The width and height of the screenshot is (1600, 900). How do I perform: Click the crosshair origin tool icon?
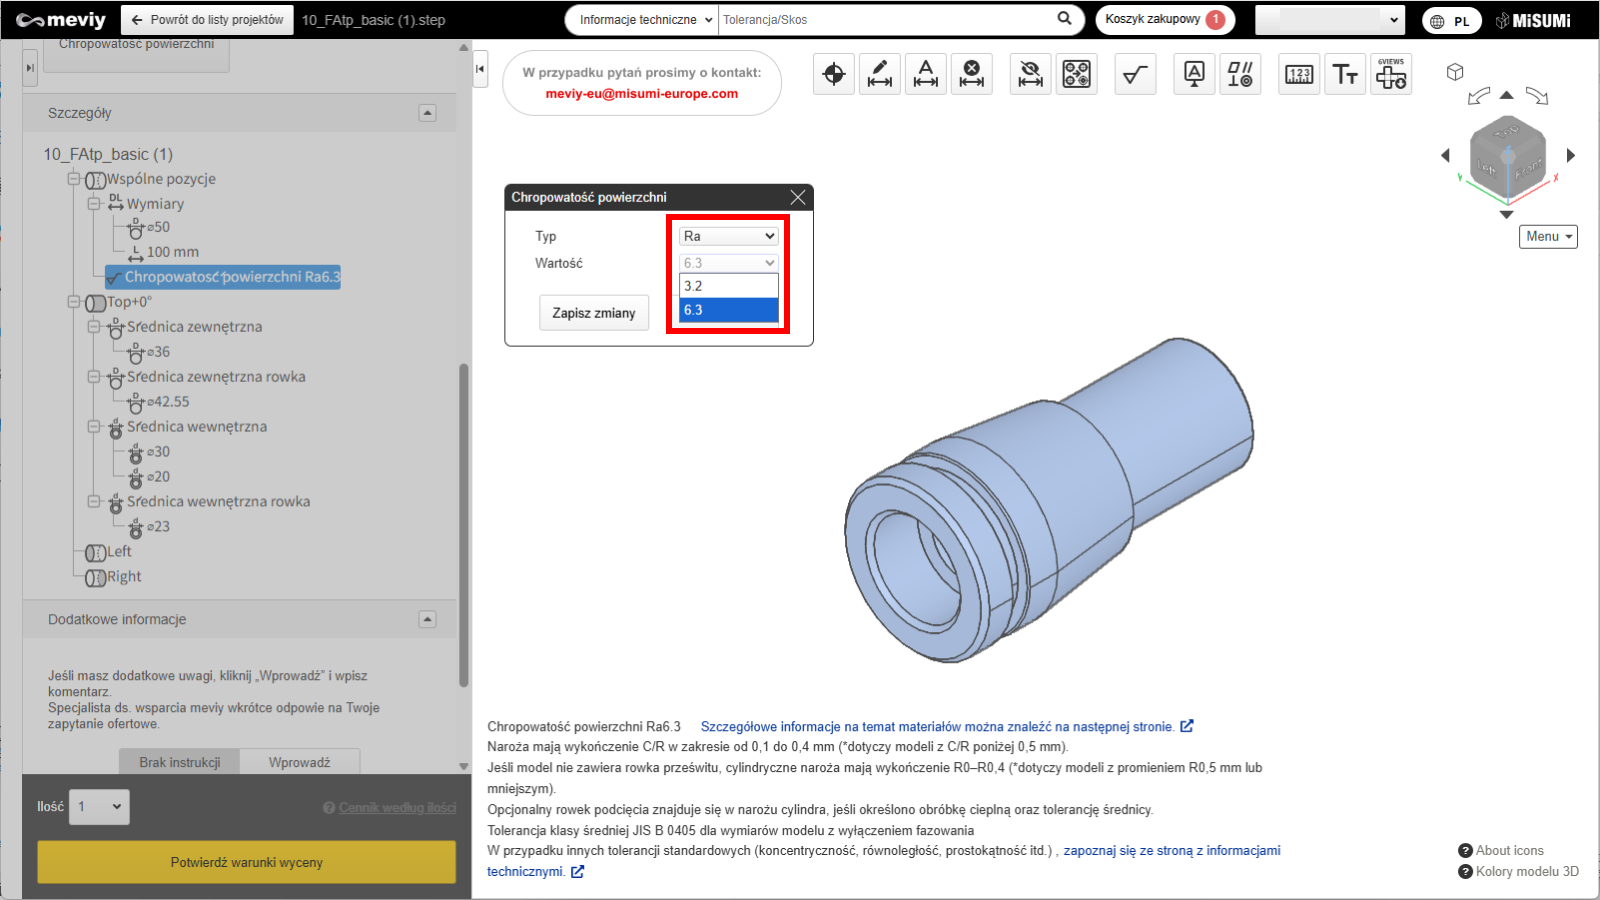click(834, 74)
